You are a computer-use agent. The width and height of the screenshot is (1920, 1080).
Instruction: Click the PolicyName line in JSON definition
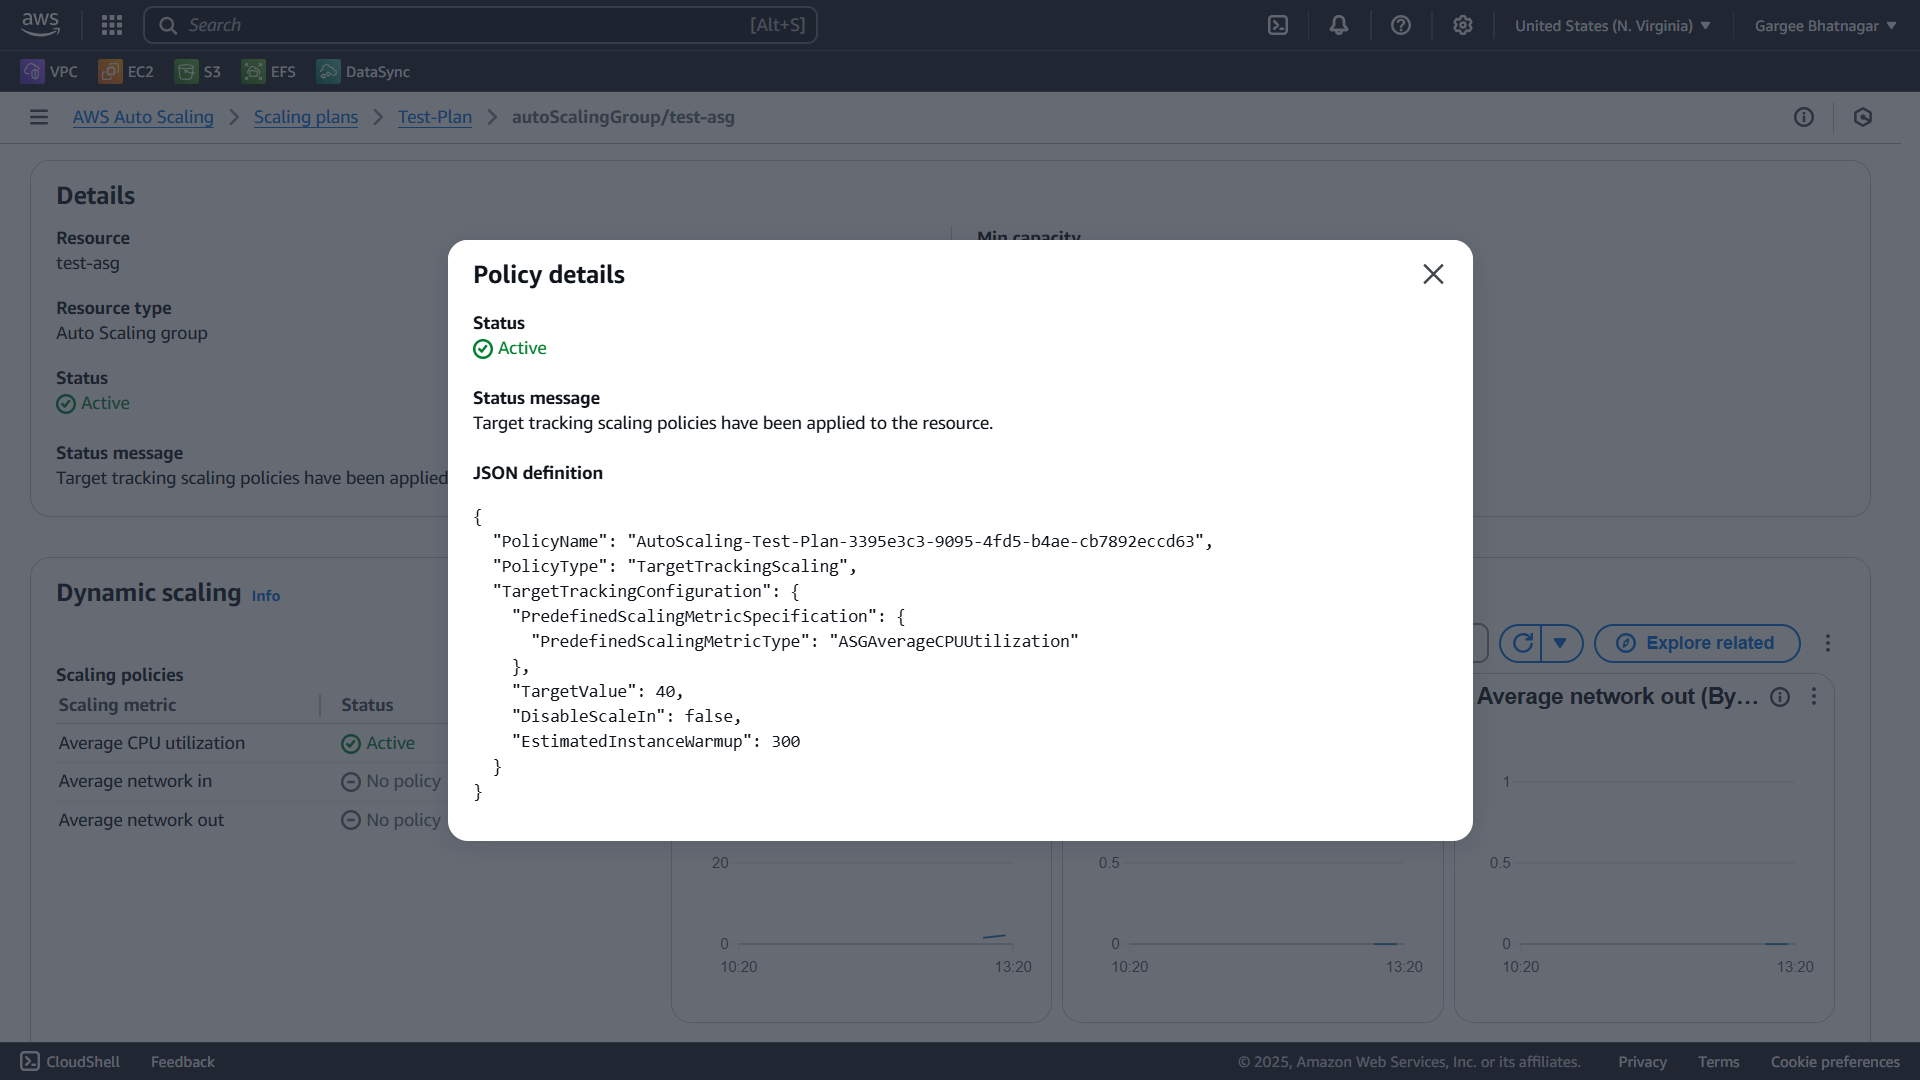pyautogui.click(x=852, y=541)
